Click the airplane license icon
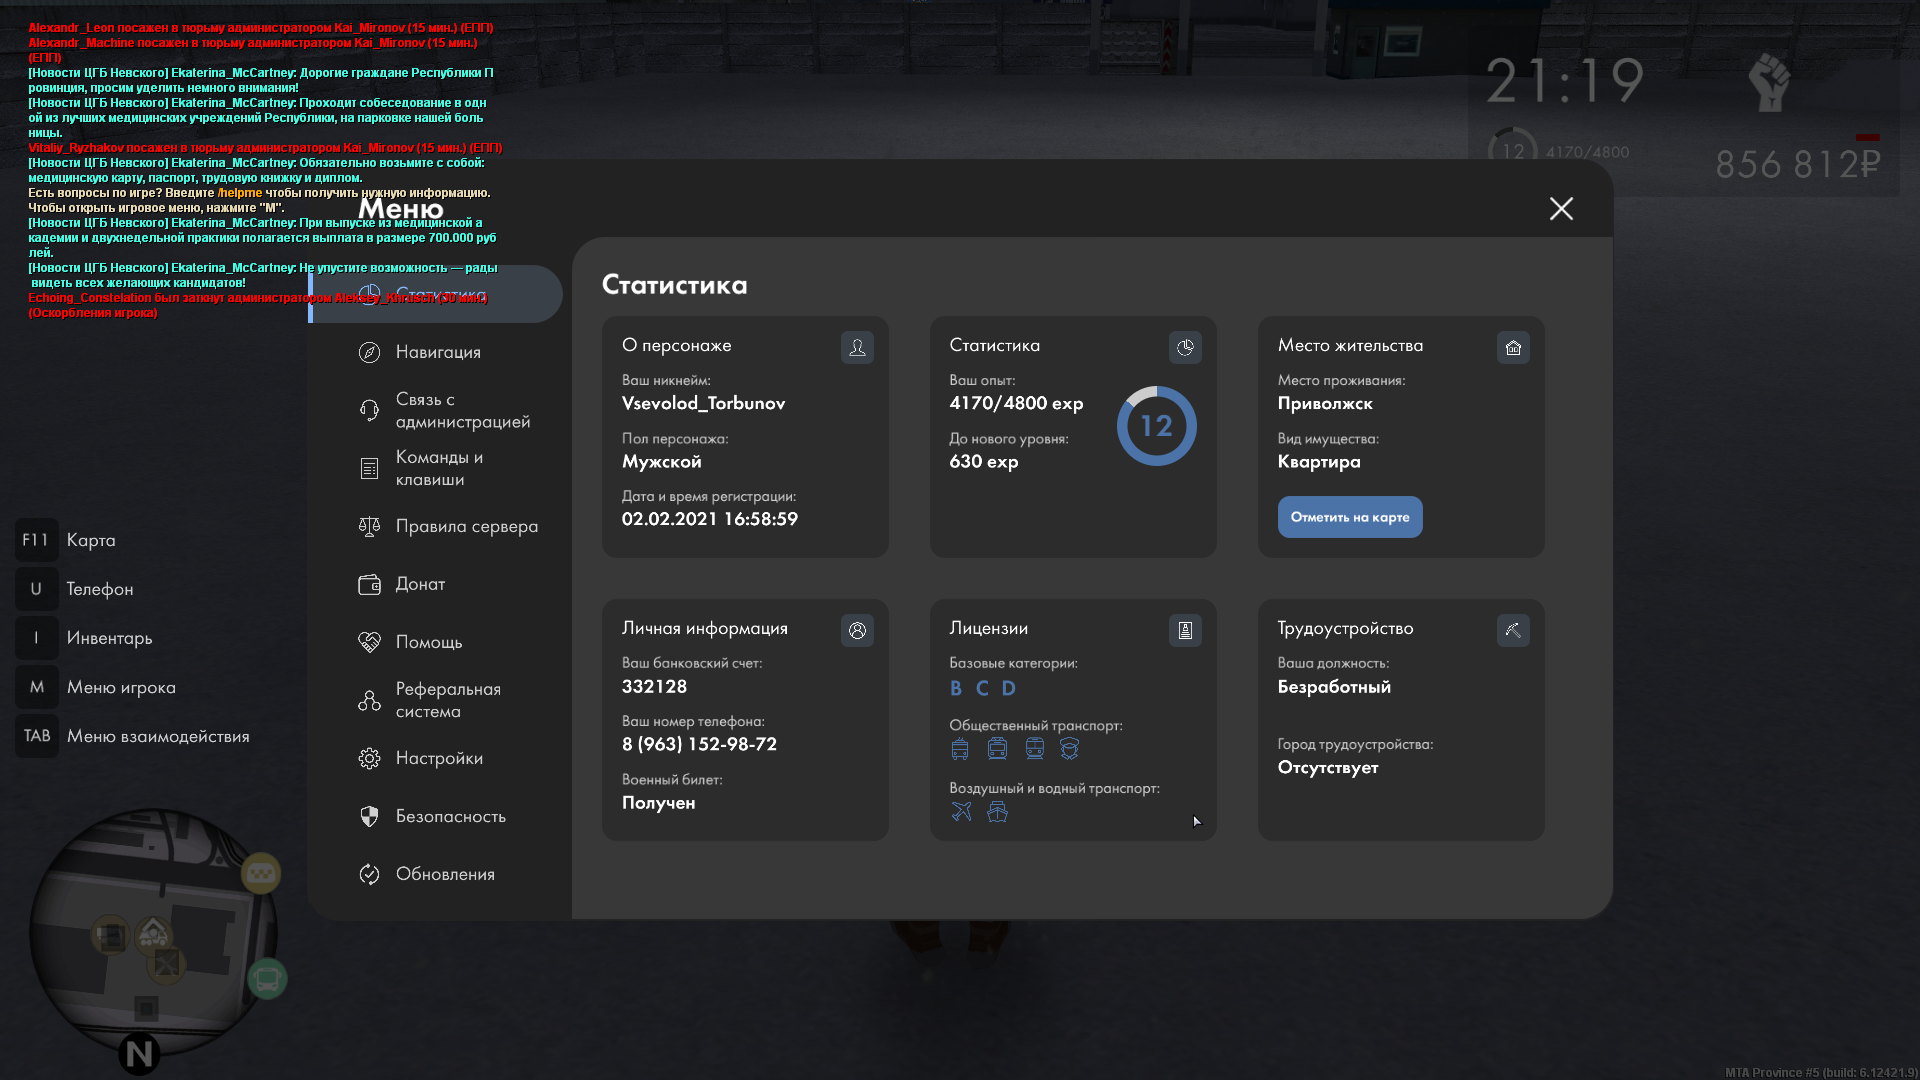The width and height of the screenshot is (1920, 1080). (x=961, y=812)
